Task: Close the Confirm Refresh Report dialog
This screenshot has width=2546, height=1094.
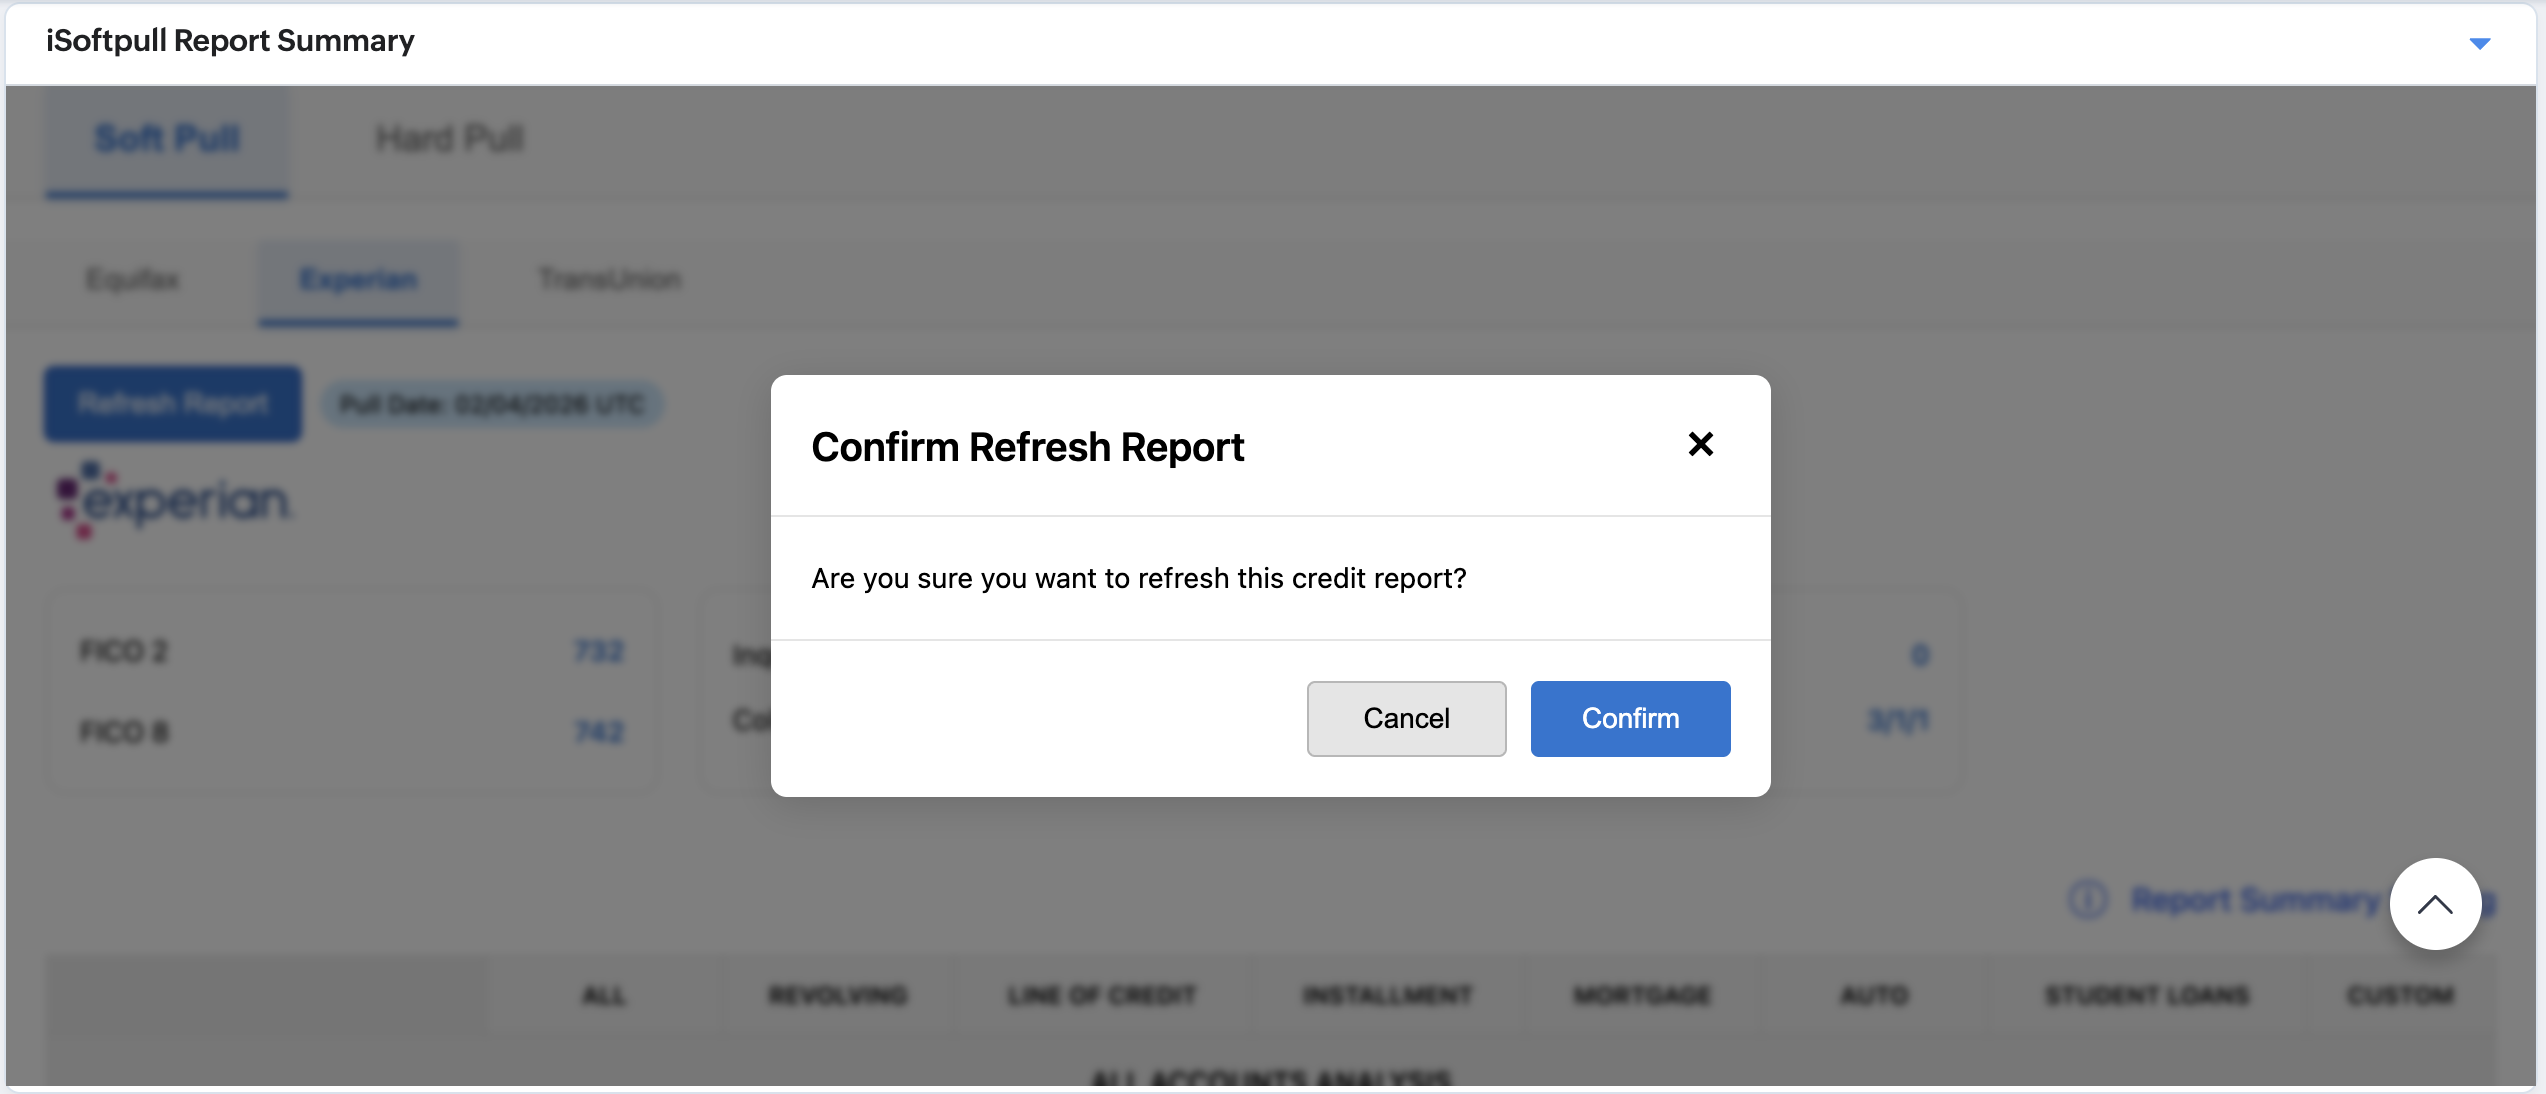Action: [1700, 444]
